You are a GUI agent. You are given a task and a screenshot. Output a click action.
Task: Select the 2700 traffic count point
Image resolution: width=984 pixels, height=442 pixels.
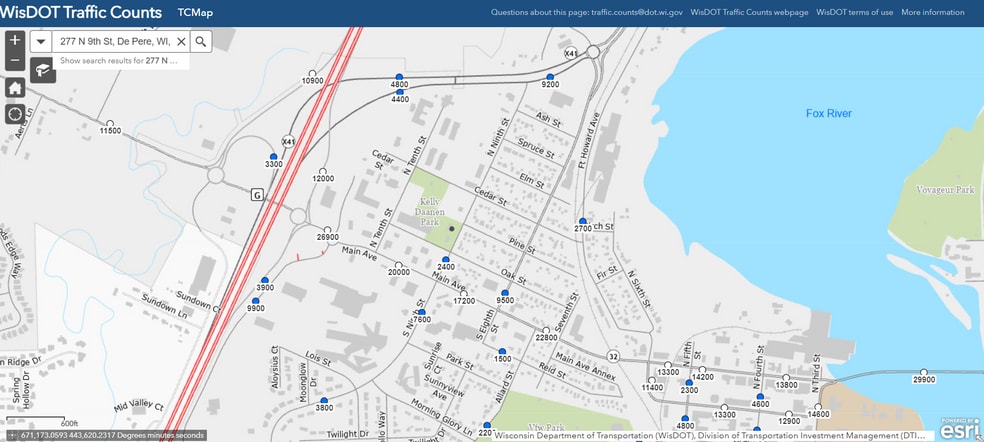(582, 221)
